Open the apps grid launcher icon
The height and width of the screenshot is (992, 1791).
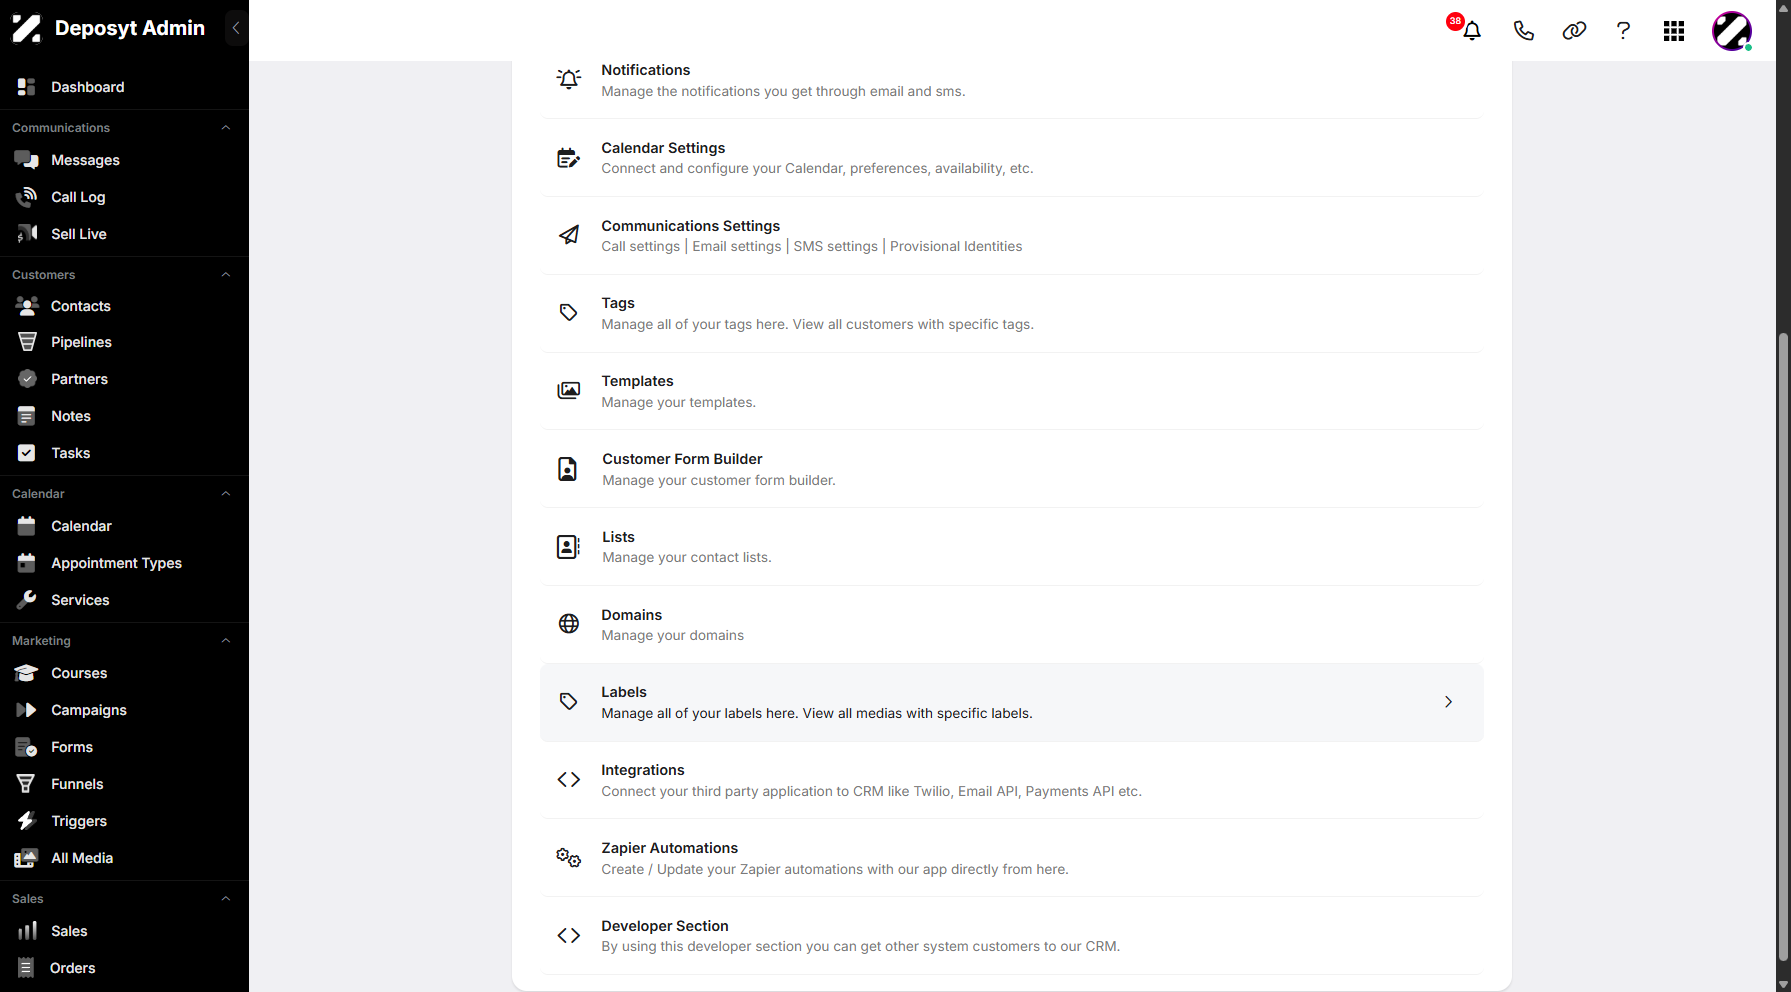click(x=1674, y=31)
